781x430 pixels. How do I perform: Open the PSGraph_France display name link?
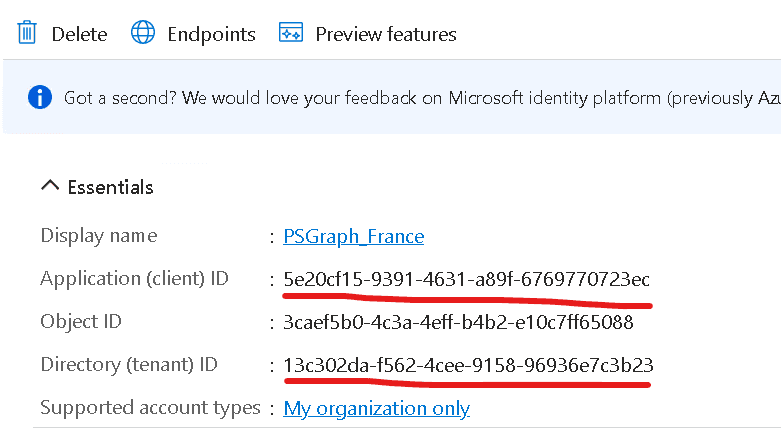(x=354, y=237)
